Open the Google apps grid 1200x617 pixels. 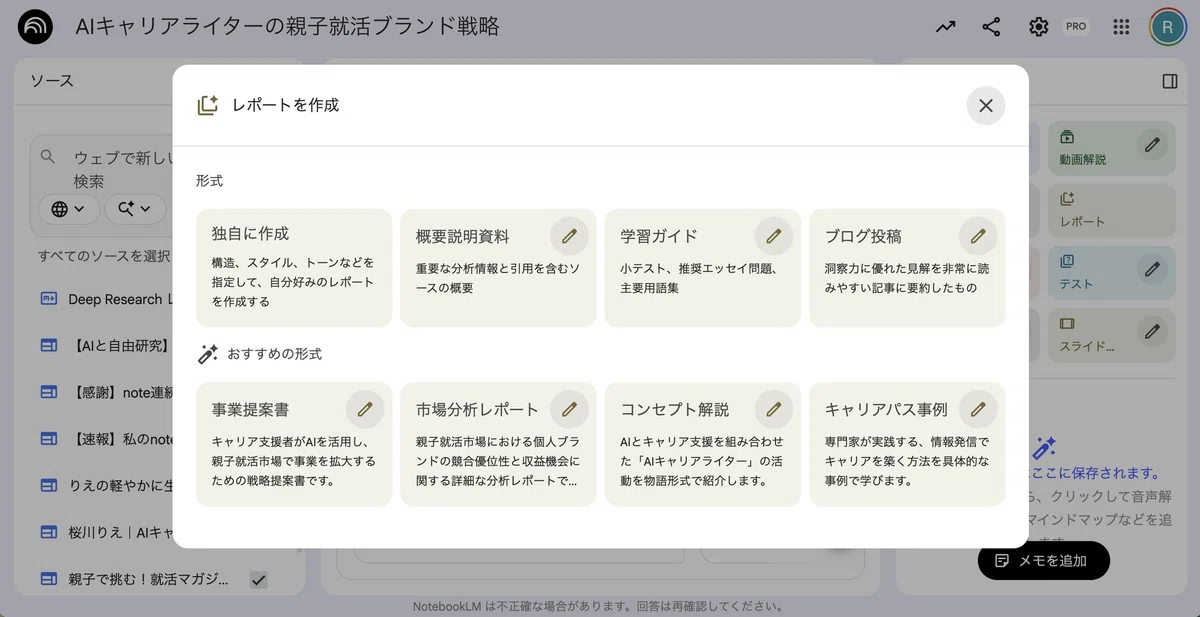pos(1122,27)
